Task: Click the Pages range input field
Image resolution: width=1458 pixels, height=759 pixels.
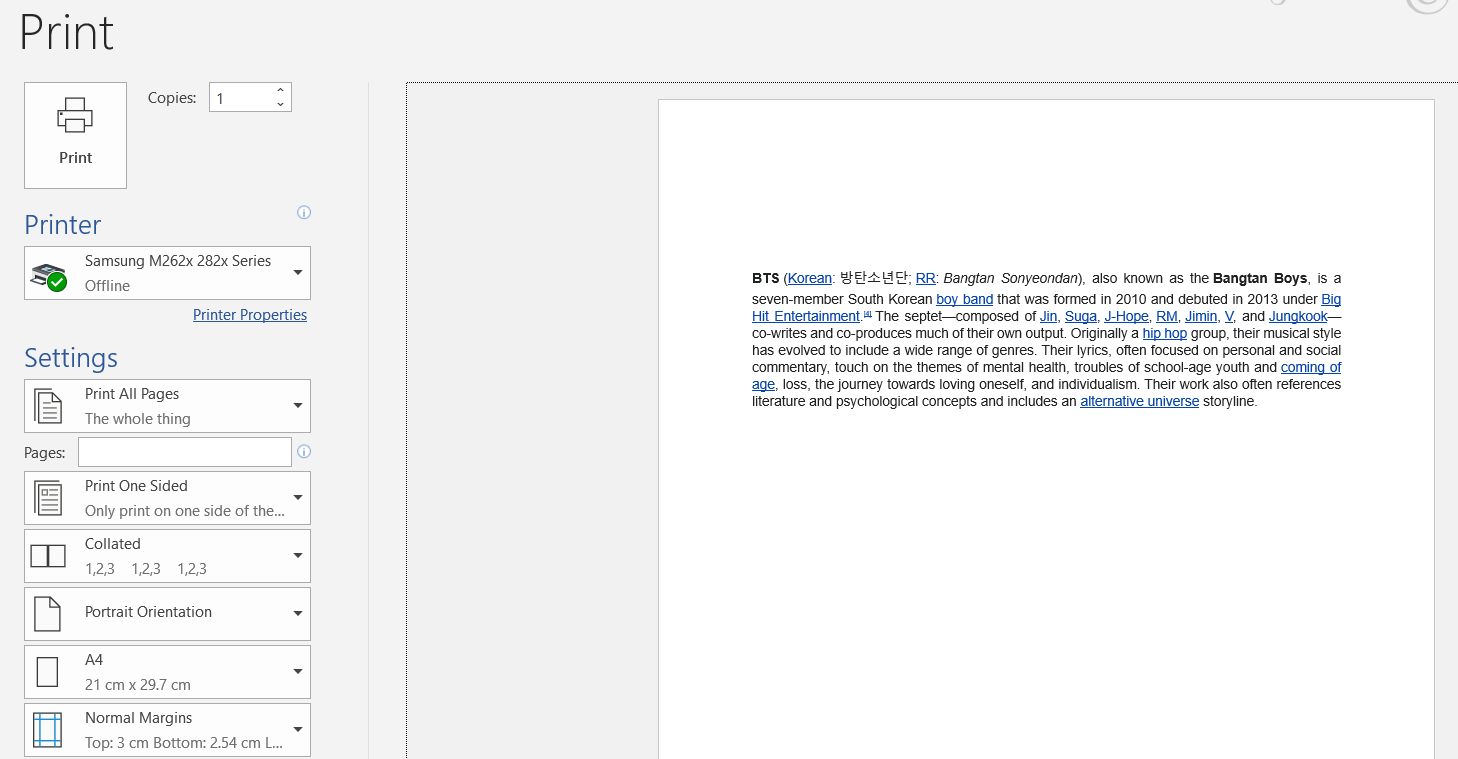Action: (185, 452)
